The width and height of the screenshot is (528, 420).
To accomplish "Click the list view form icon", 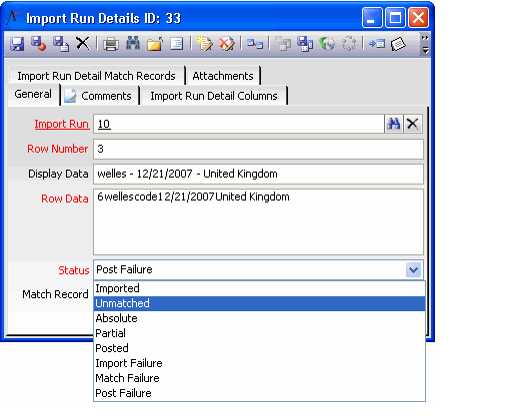I will [176, 44].
